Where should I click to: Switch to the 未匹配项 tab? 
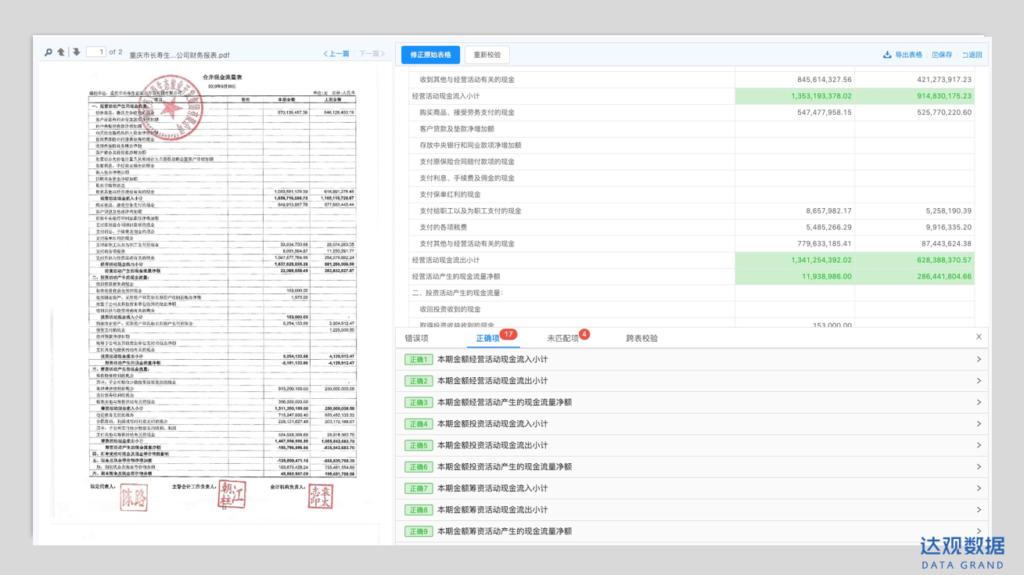[x=563, y=338]
